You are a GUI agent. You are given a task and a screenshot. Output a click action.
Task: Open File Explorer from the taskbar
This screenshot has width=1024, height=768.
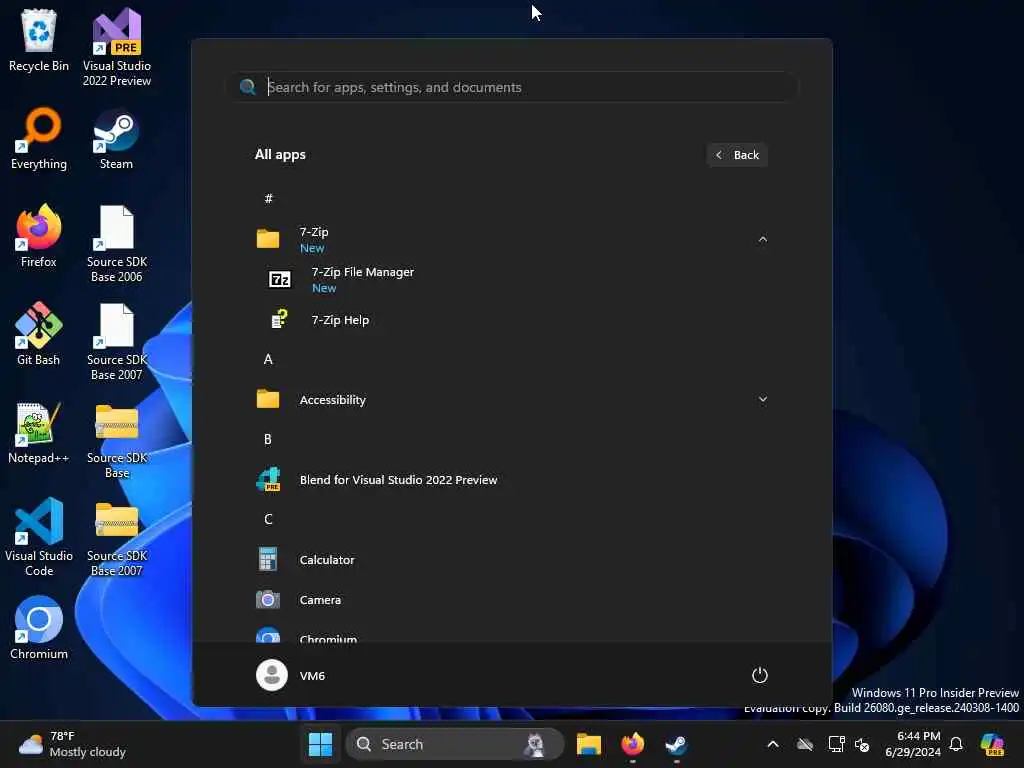click(x=588, y=744)
